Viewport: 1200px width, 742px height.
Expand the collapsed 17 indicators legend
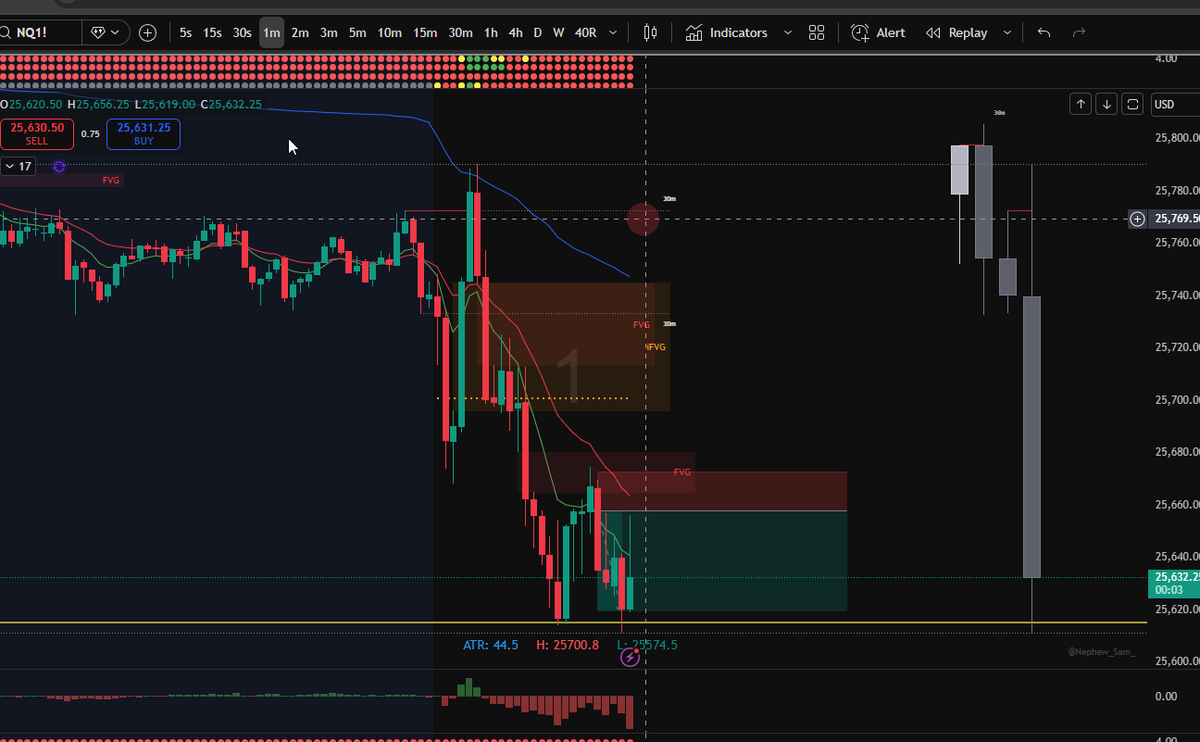point(19,167)
